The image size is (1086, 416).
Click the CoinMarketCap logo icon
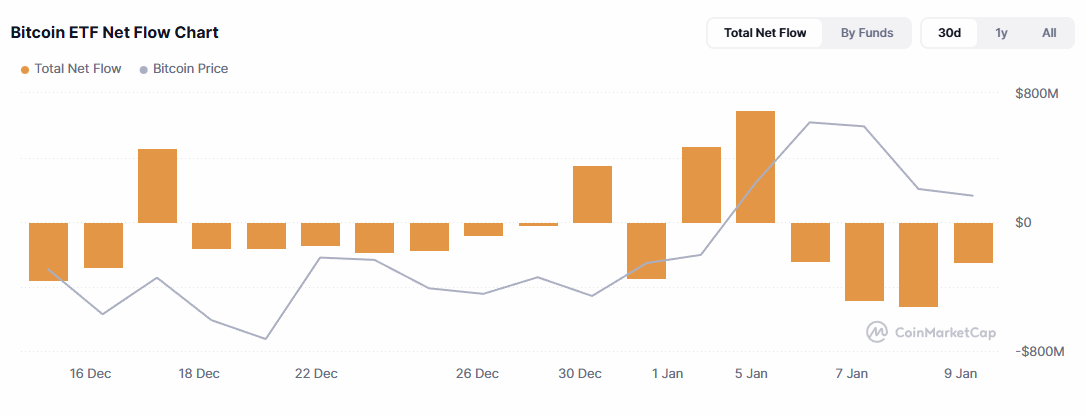pyautogui.click(x=877, y=332)
